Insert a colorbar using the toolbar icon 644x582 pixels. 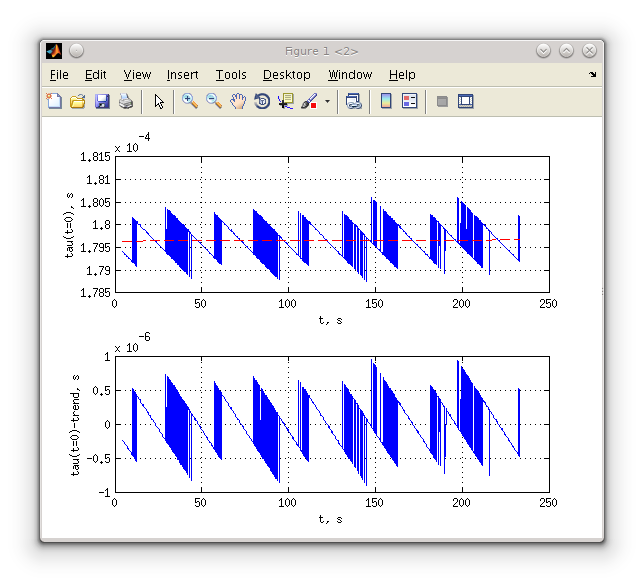coord(386,101)
